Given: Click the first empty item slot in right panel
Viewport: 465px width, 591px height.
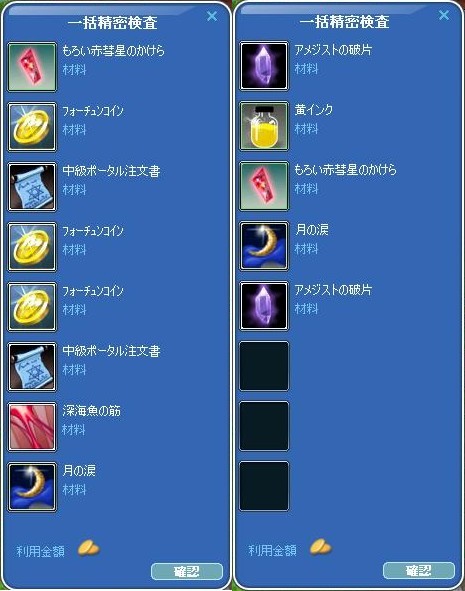Looking at the screenshot, I should [x=264, y=366].
